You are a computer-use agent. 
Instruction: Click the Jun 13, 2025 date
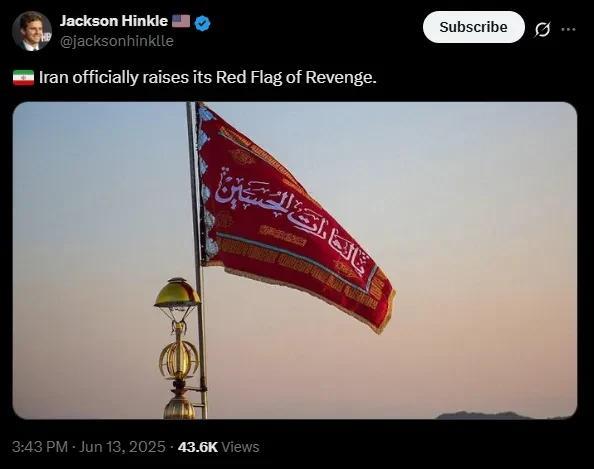click(122, 447)
